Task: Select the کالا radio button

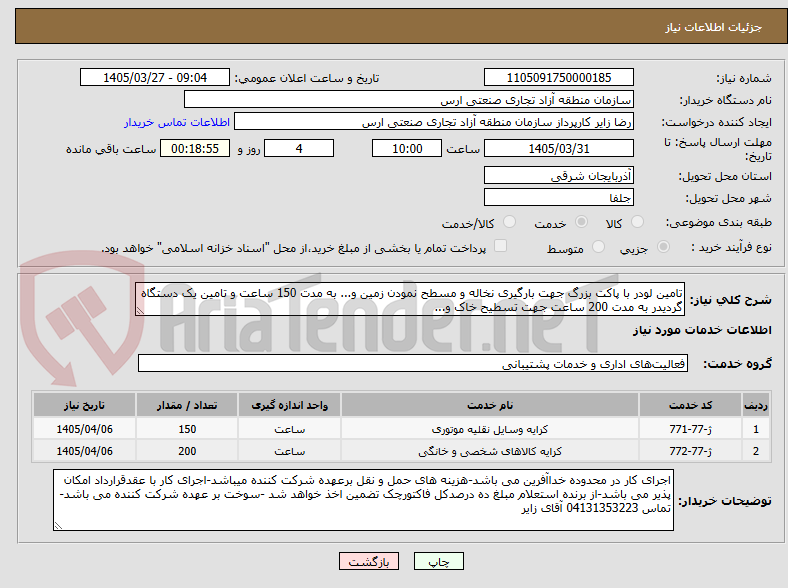Action: (637, 222)
